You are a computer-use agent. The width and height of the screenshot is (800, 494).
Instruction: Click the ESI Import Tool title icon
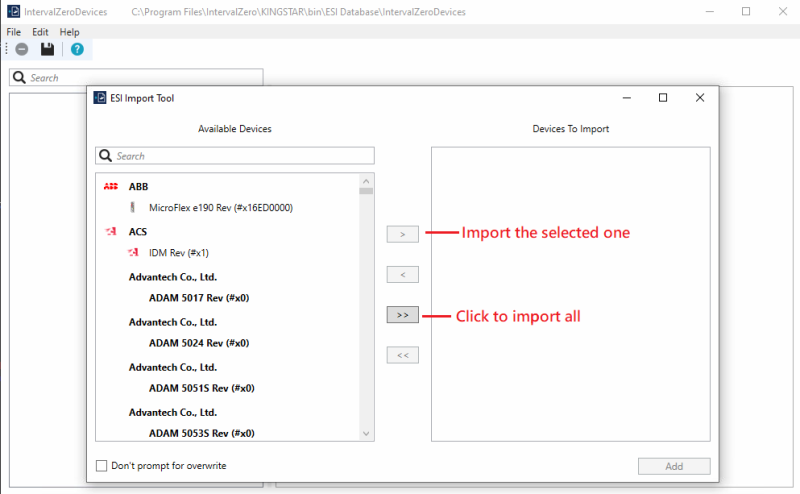tap(101, 98)
